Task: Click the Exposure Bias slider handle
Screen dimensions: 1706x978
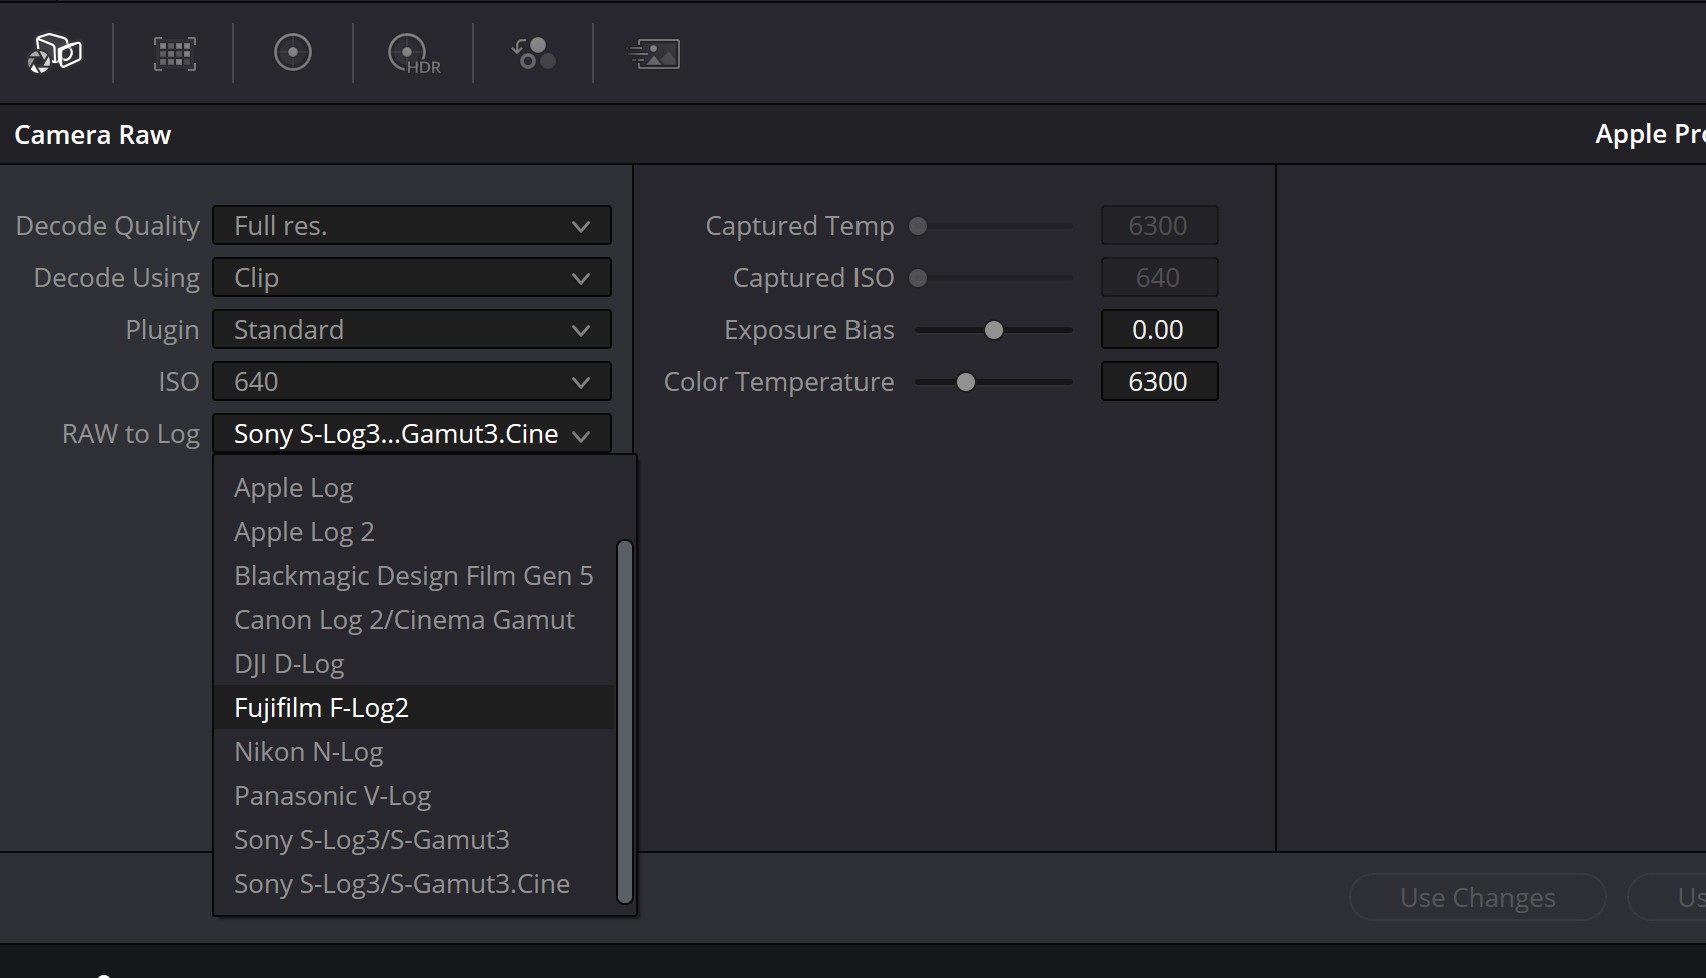Action: click(x=993, y=330)
